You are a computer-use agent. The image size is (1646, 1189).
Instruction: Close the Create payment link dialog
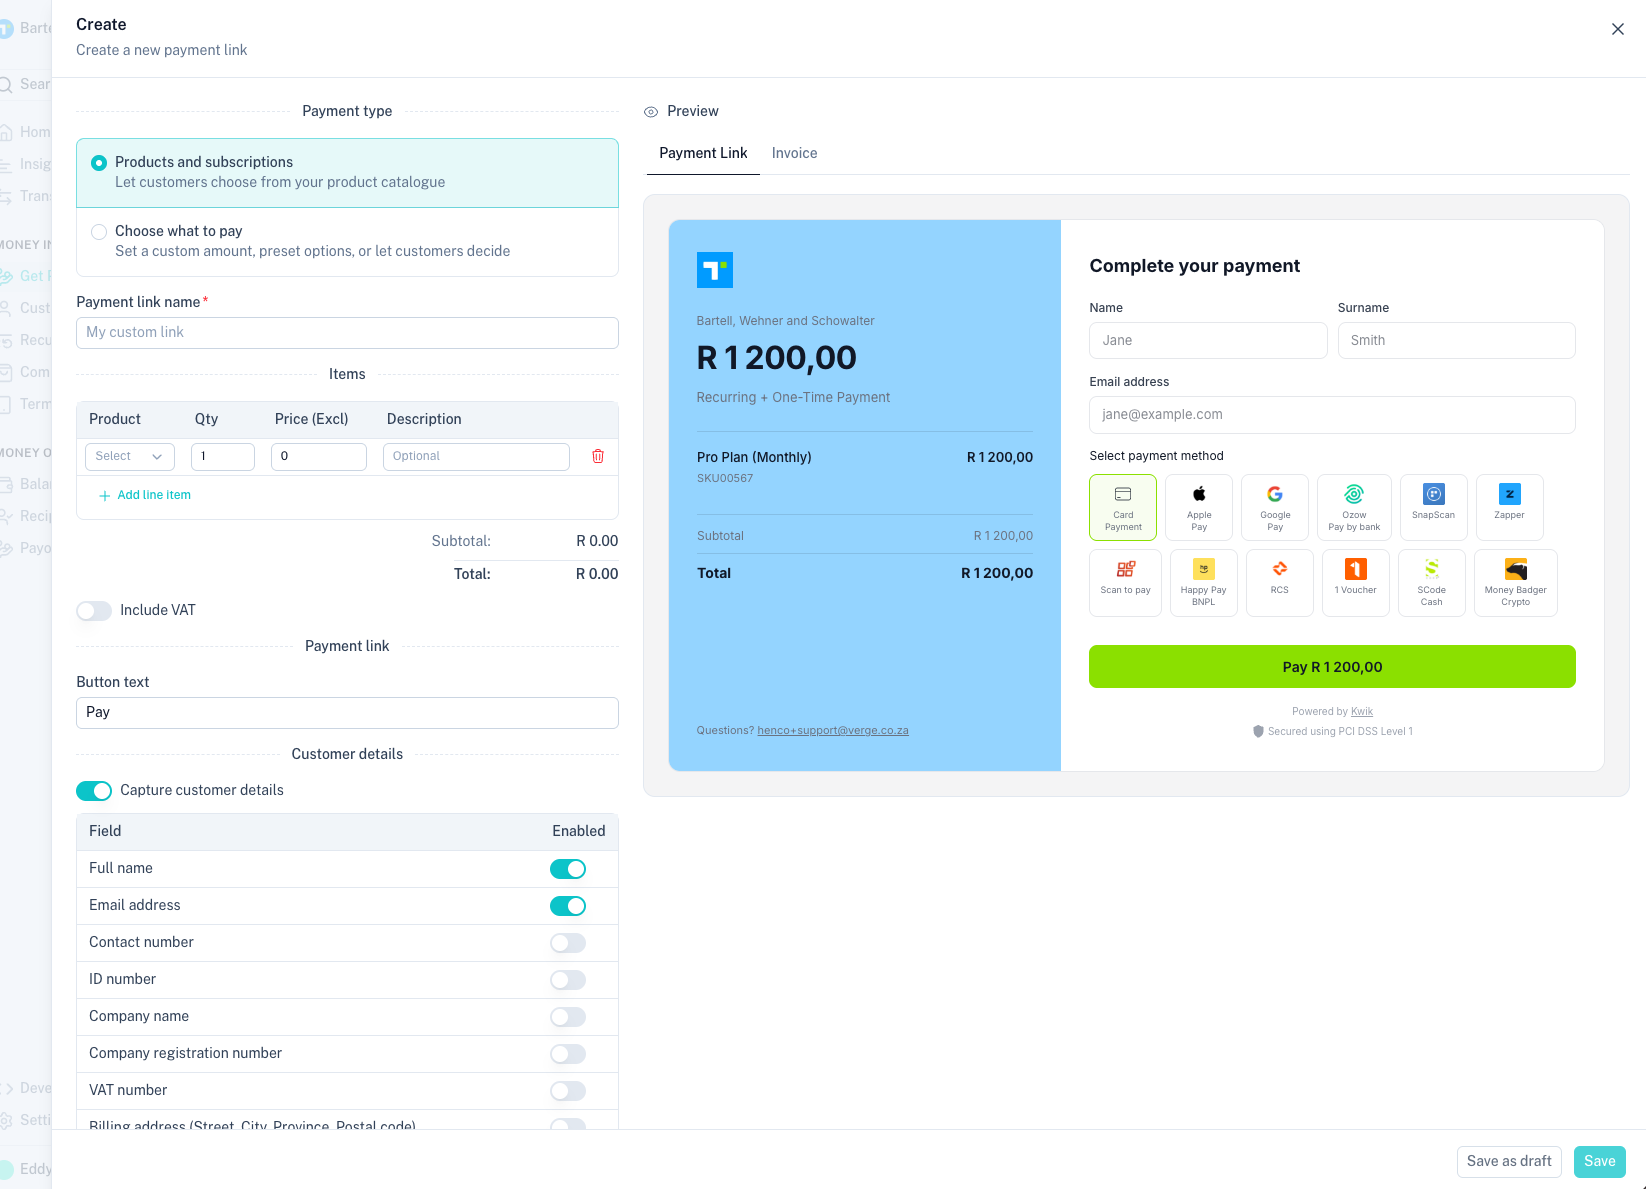1618,29
